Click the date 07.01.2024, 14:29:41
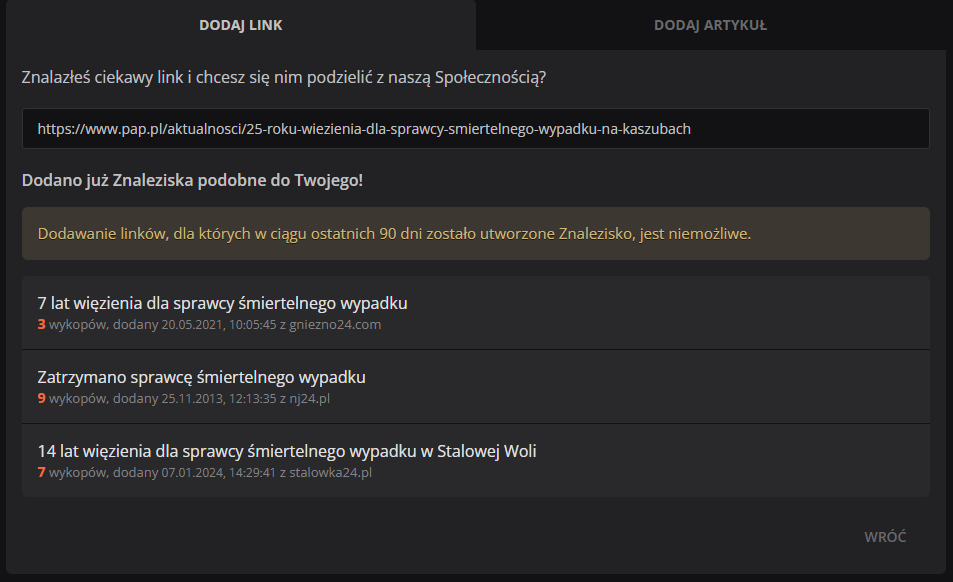Image resolution: width=953 pixels, height=582 pixels. coord(211,473)
